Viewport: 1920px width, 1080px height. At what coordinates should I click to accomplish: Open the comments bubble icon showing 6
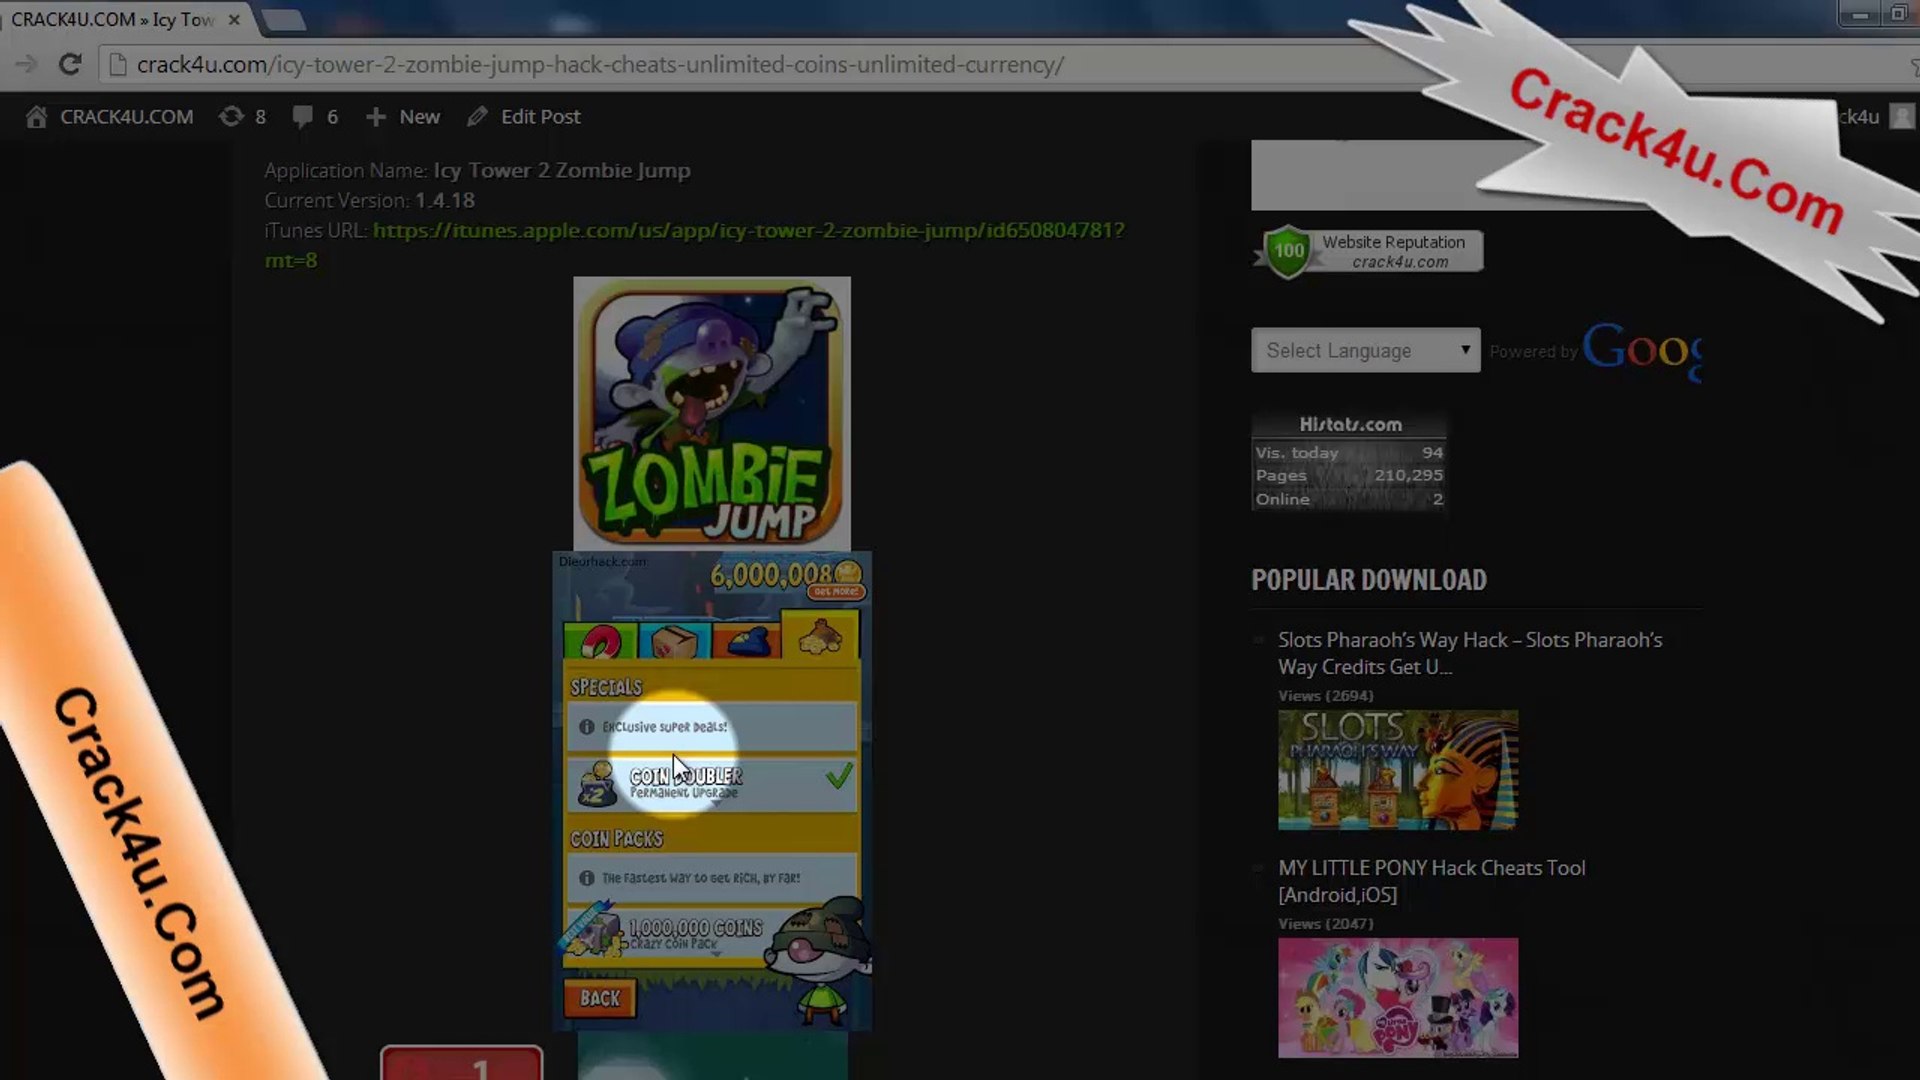point(302,117)
